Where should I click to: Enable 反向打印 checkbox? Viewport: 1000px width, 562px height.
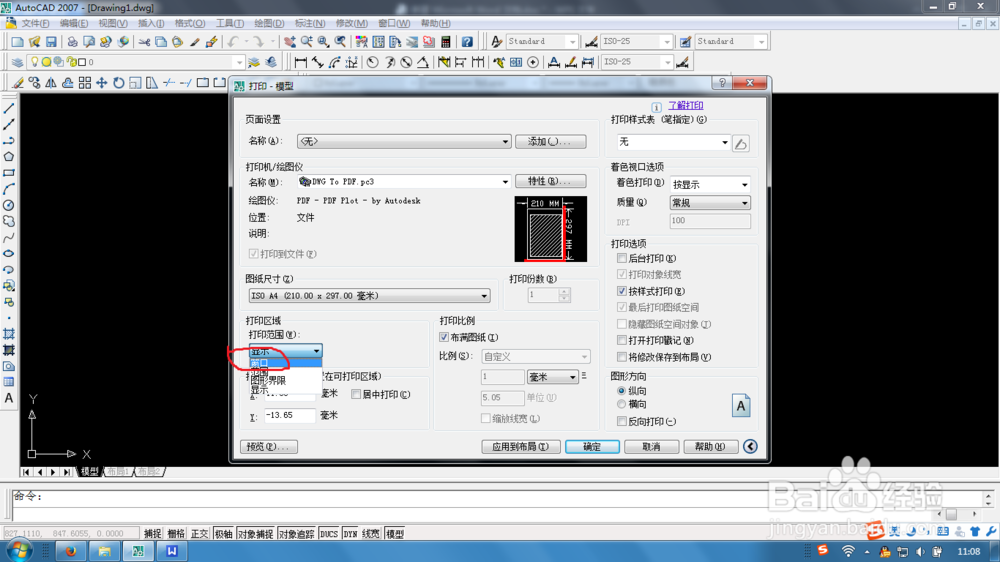(x=622, y=422)
